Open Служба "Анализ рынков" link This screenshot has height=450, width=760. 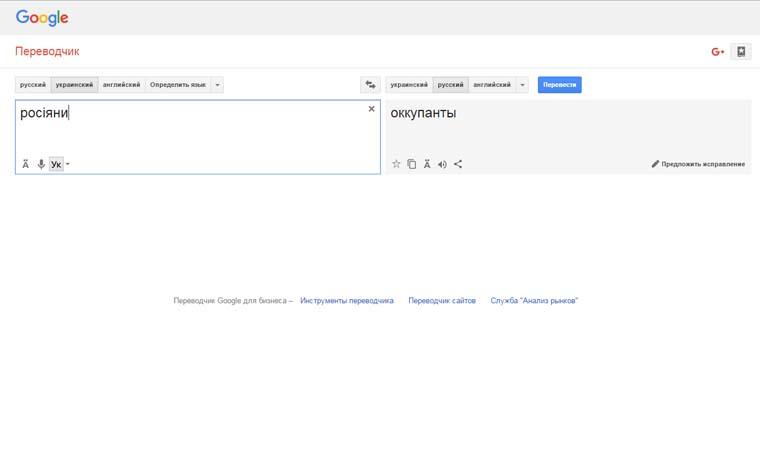pos(534,301)
